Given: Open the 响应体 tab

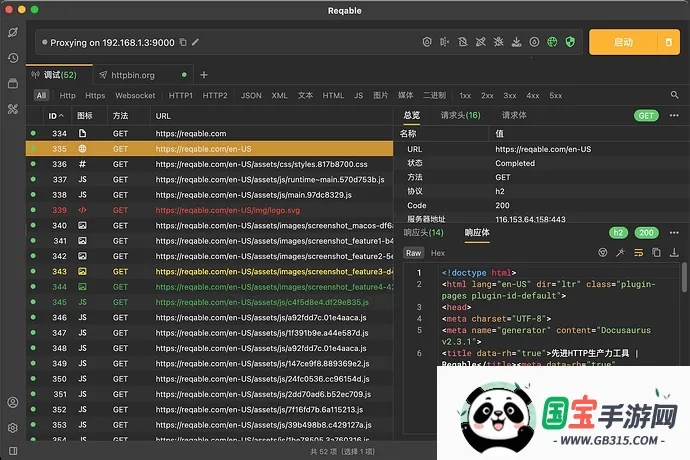Looking at the screenshot, I should [477, 232].
